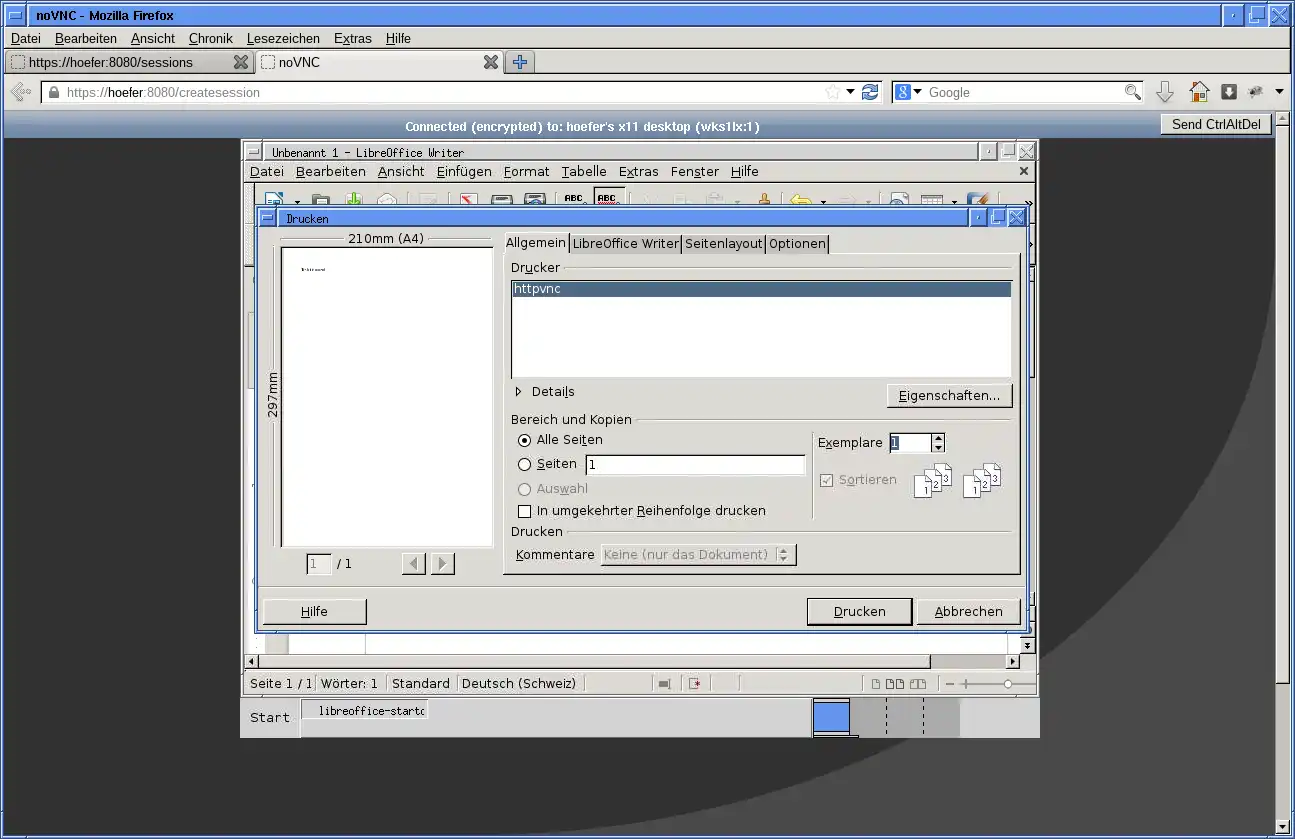Click the plus icon to open a new tab
1295x839 pixels.
coord(519,62)
